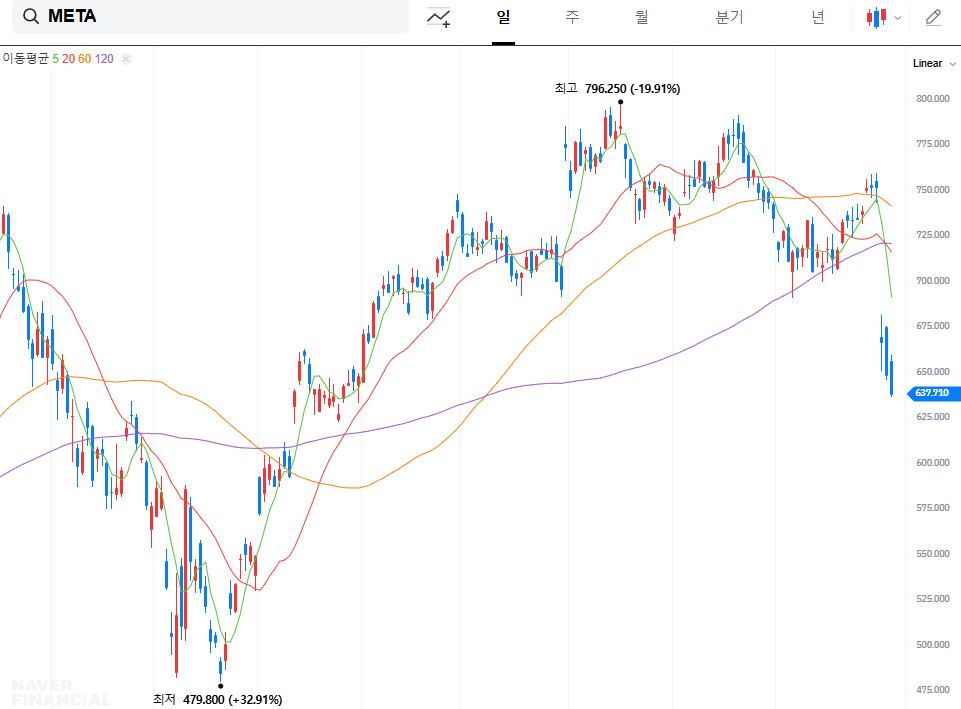Remove the moving average indicator
Viewport: 961px width, 709px height.
pos(126,59)
